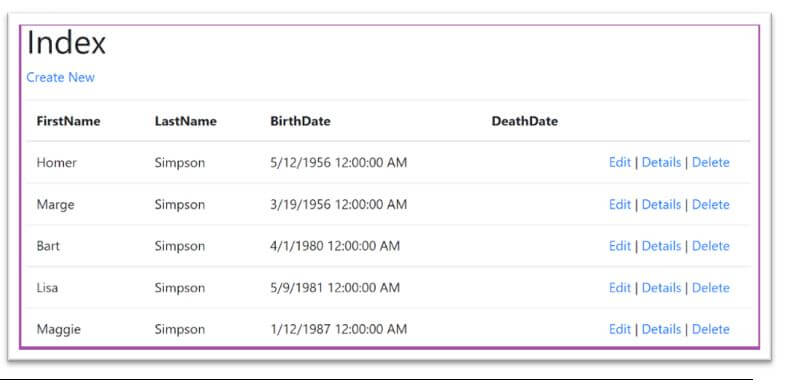Click birth date 5/9/1981 12:00:00 AM
The image size is (799, 390).
pyautogui.click(x=335, y=288)
